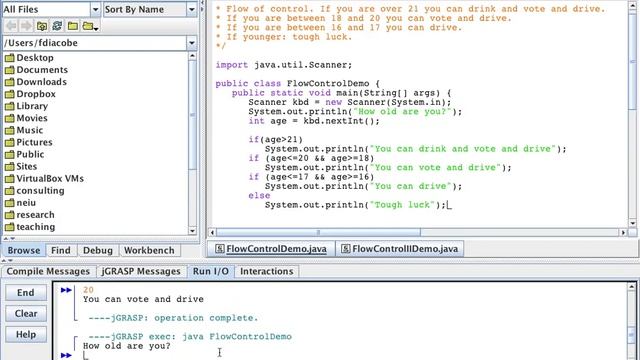640x360 pixels.
Task: Select the Movies folder
Action: coord(31,118)
